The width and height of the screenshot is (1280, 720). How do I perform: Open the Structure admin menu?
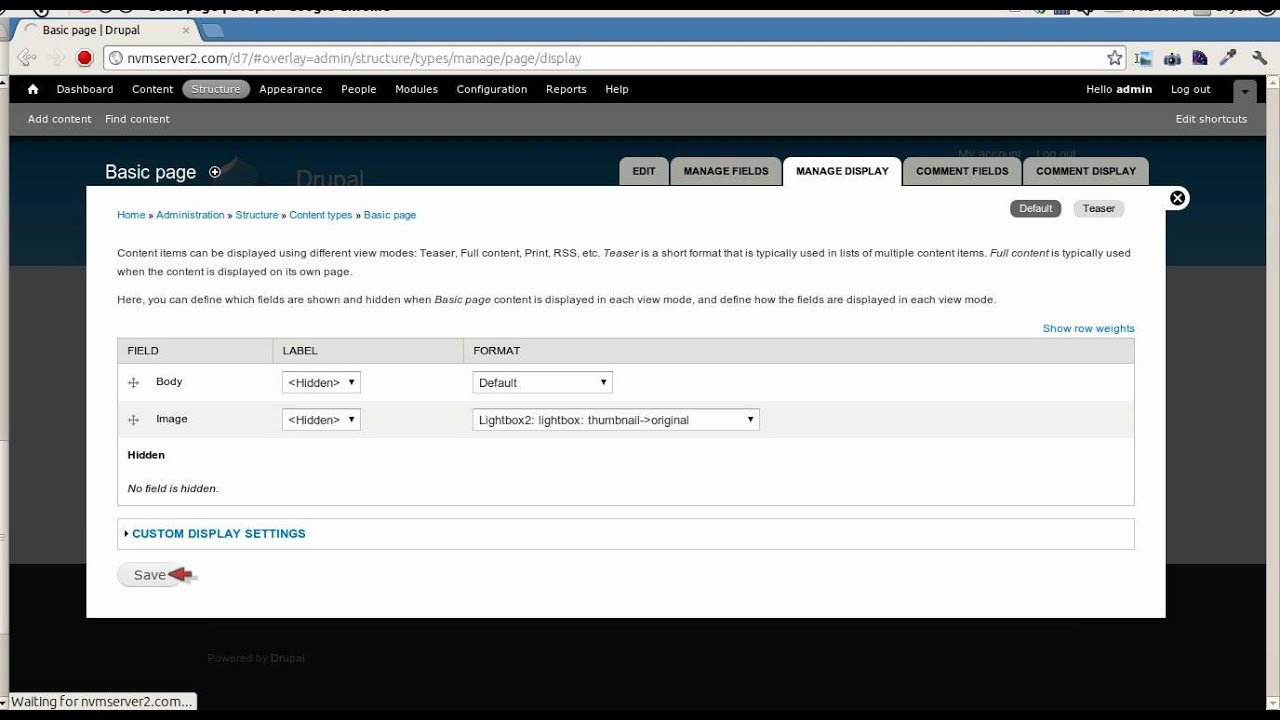pos(216,89)
